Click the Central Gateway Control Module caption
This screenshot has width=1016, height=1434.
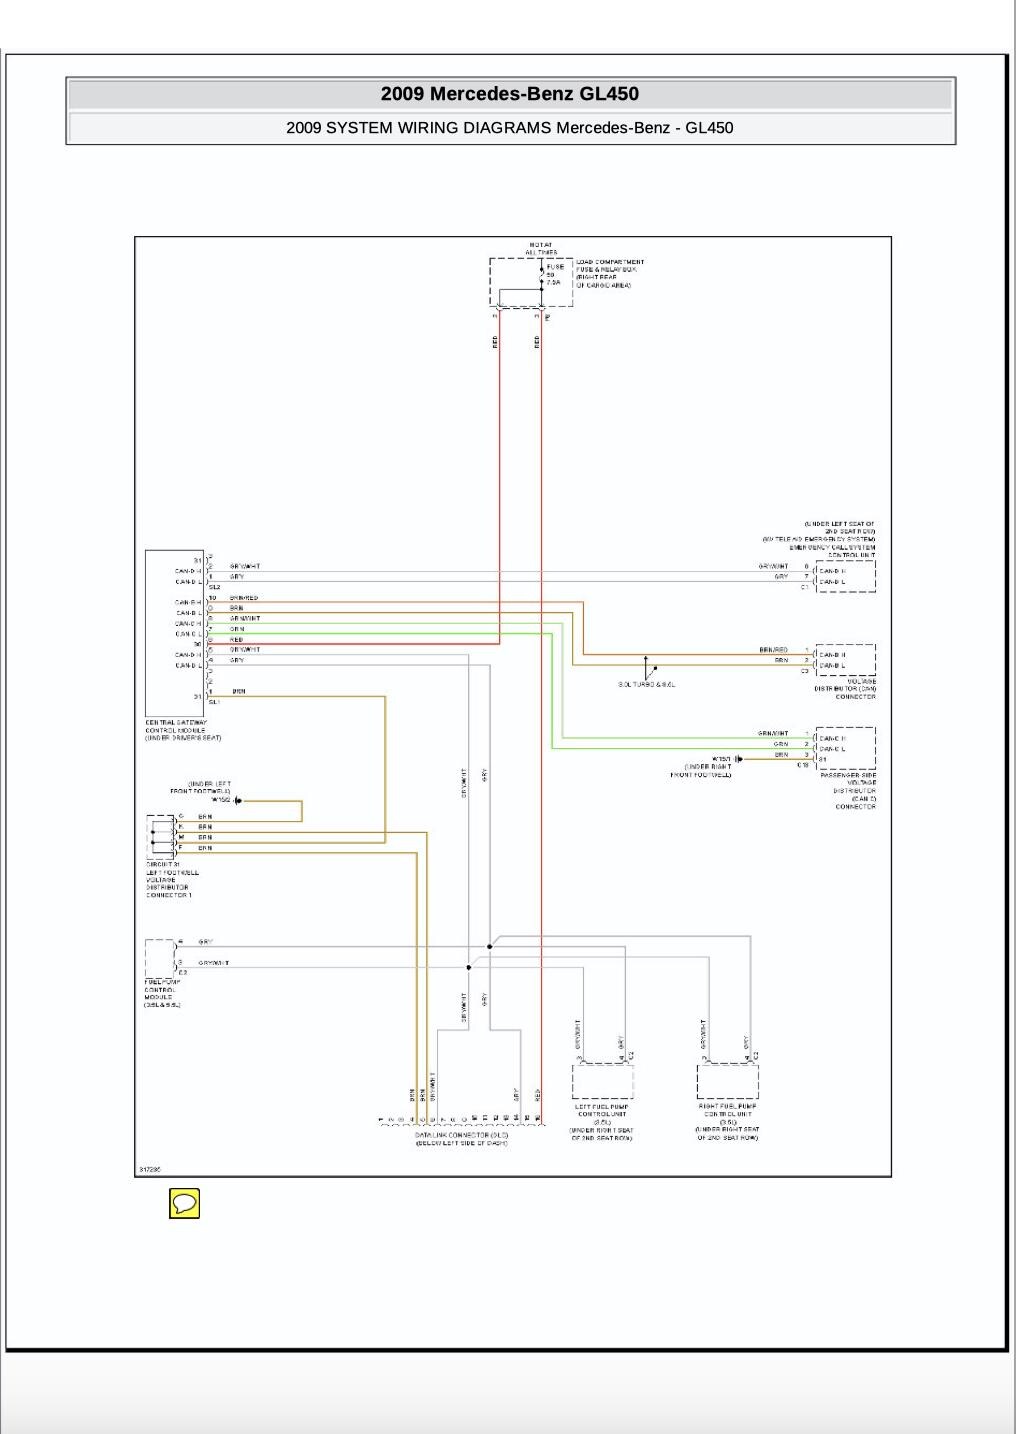click(x=182, y=730)
